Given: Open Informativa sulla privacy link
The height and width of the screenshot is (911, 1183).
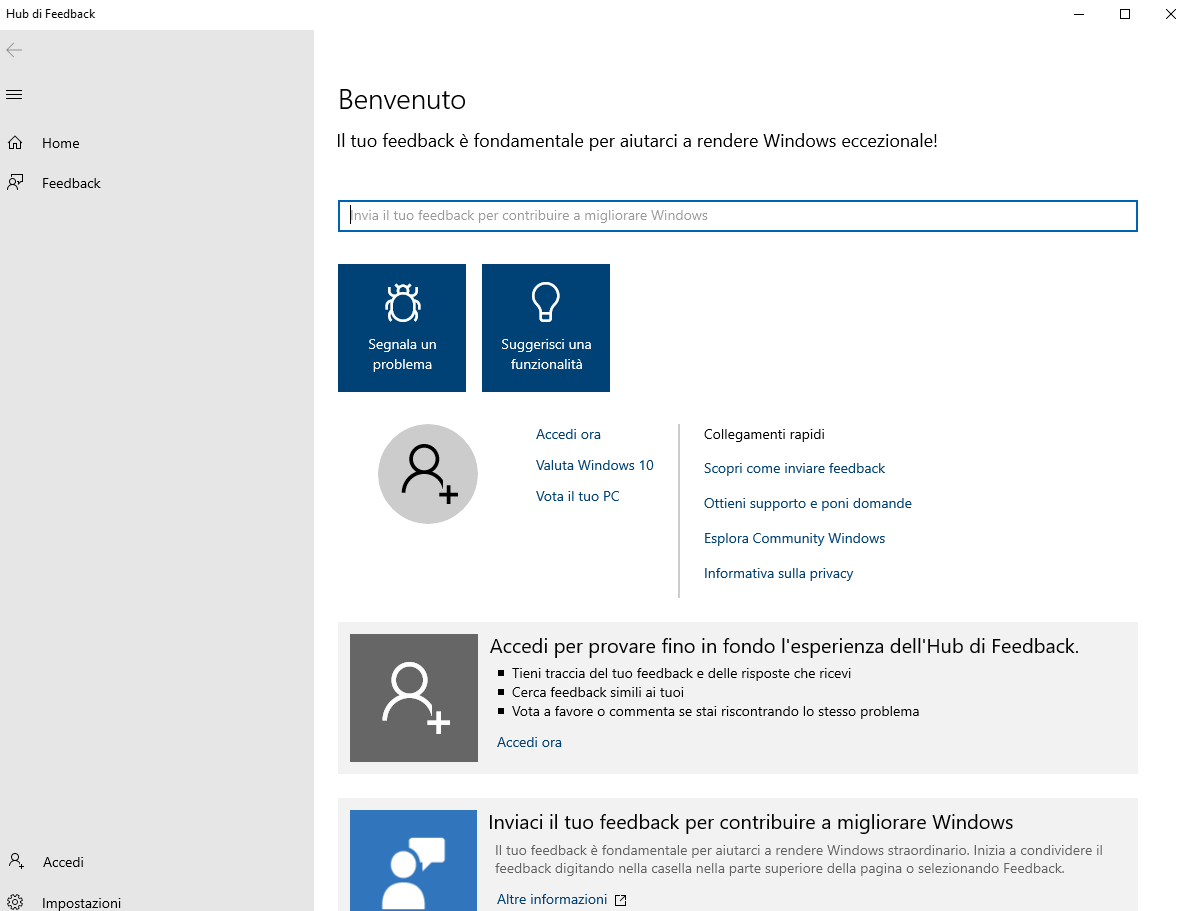Looking at the screenshot, I should pyautogui.click(x=778, y=573).
